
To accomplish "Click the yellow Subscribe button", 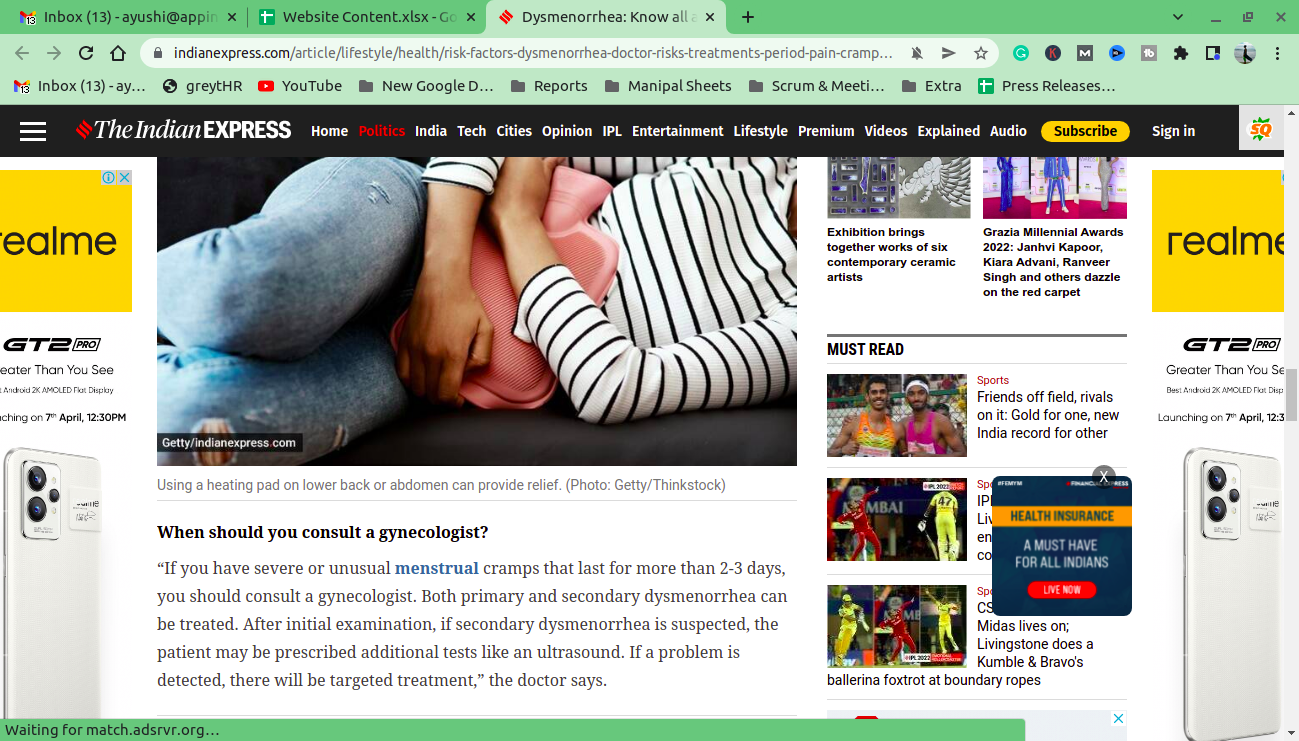I will point(1084,131).
